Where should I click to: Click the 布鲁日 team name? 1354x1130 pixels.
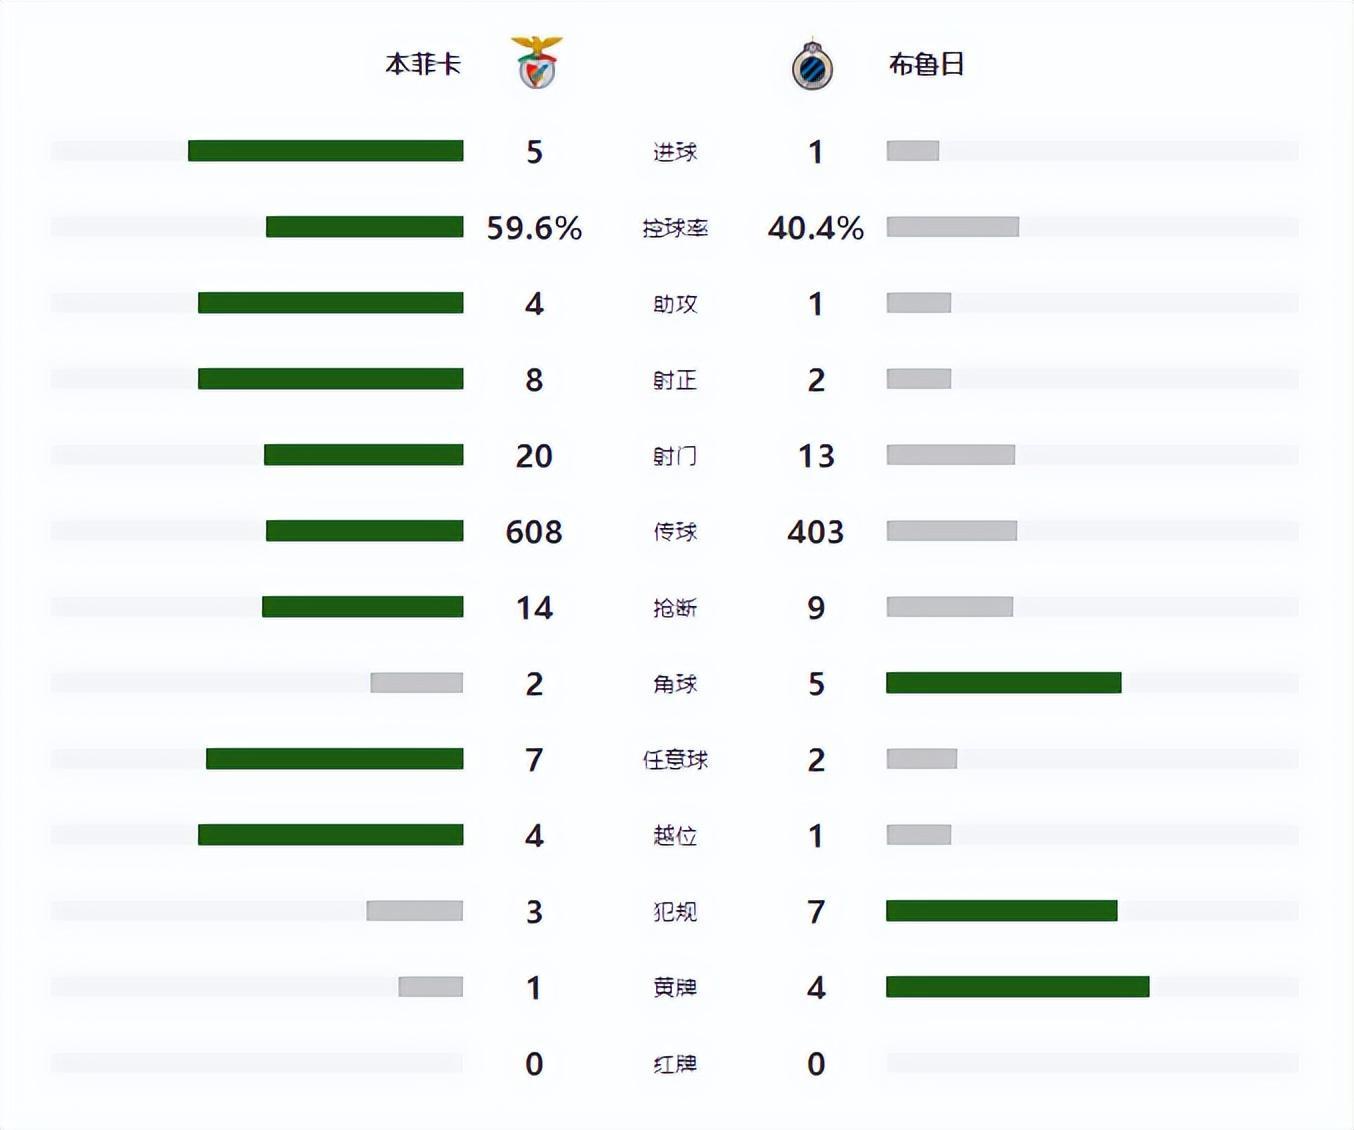926,64
